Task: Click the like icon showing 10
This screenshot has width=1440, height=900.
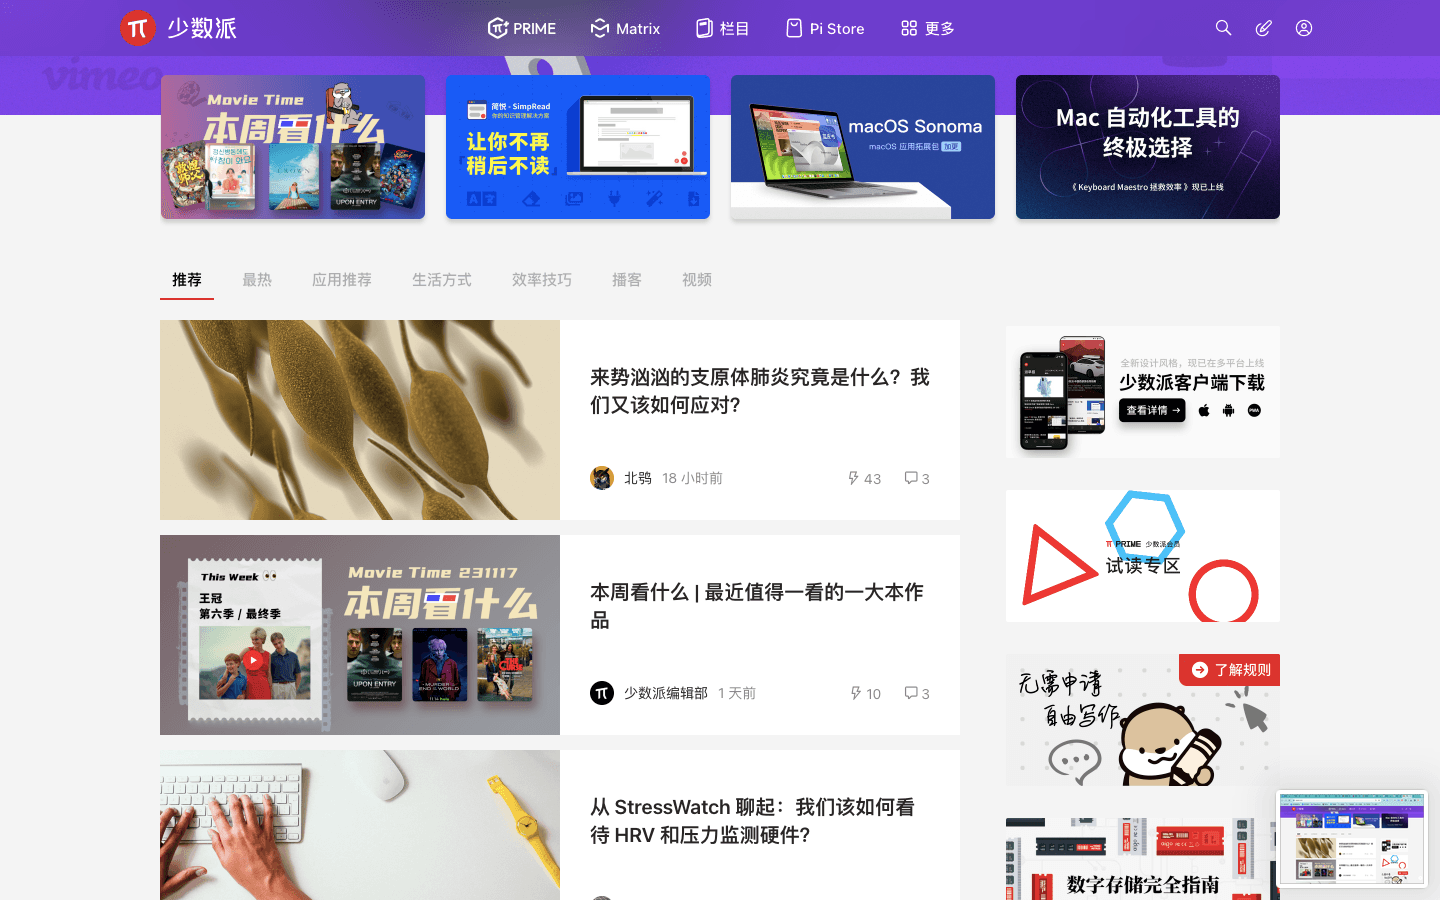Action: [855, 693]
